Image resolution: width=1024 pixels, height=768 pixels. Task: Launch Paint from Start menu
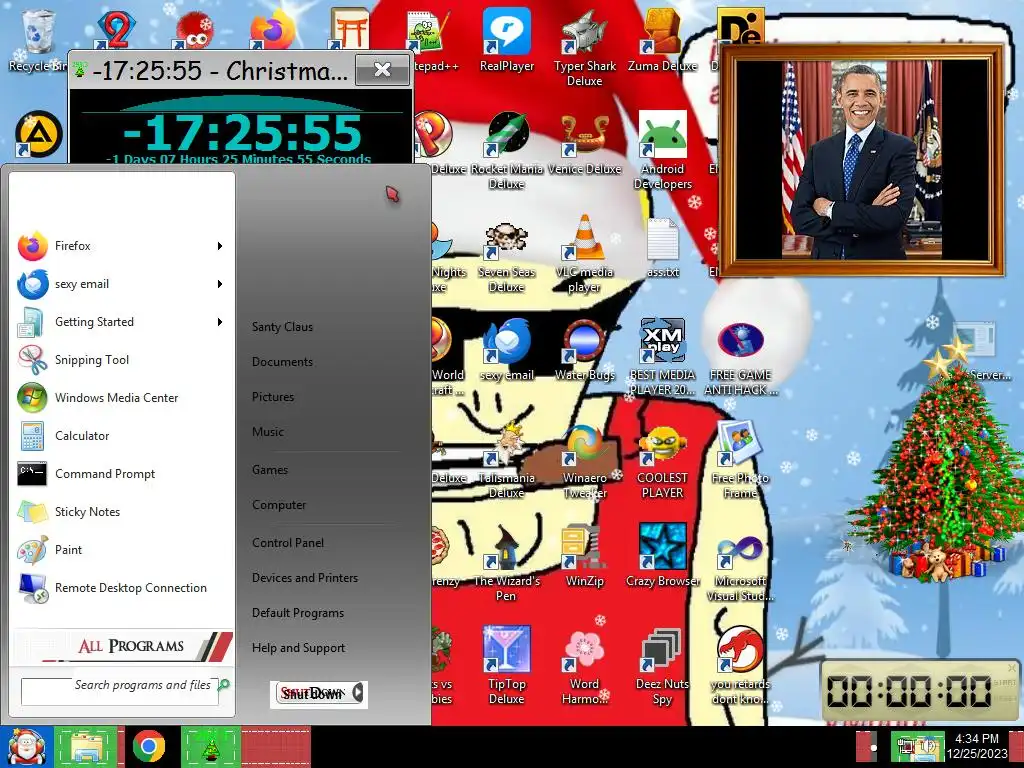121,549
